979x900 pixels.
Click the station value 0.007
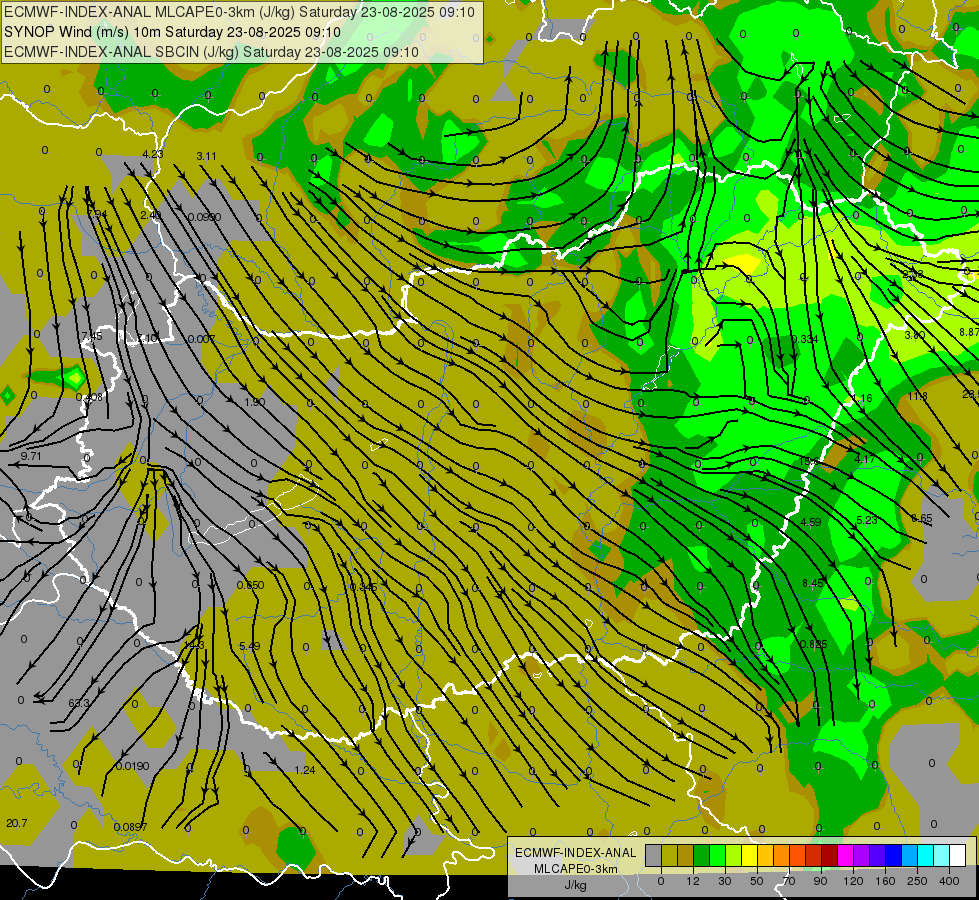(202, 339)
